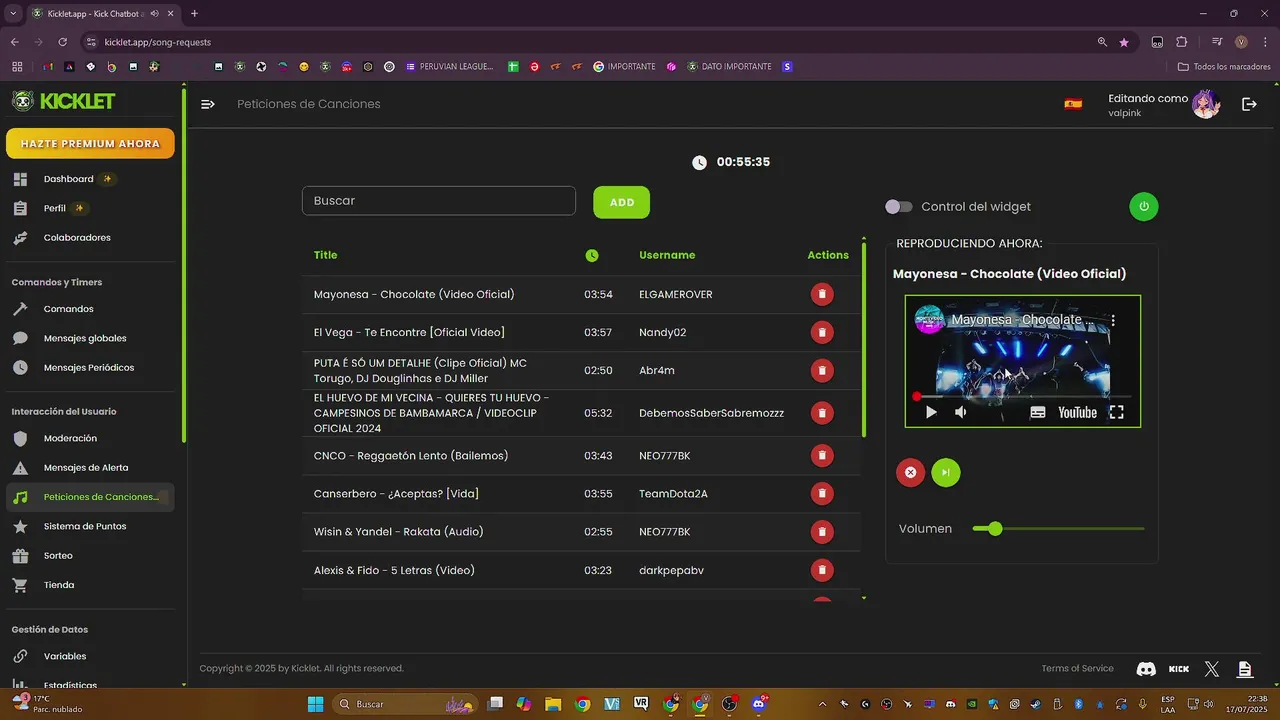The height and width of the screenshot is (720, 1280).
Task: Delete El Vega - Te Encontre request
Action: [x=822, y=332]
